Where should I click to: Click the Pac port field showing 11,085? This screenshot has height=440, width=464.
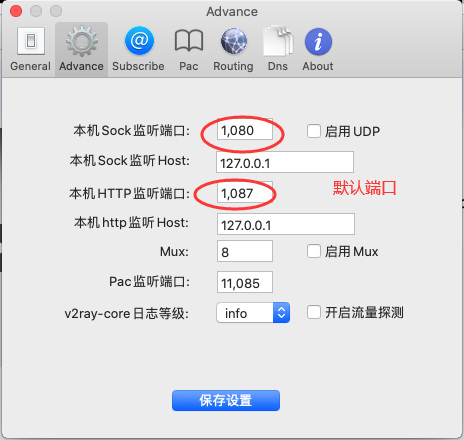[245, 282]
